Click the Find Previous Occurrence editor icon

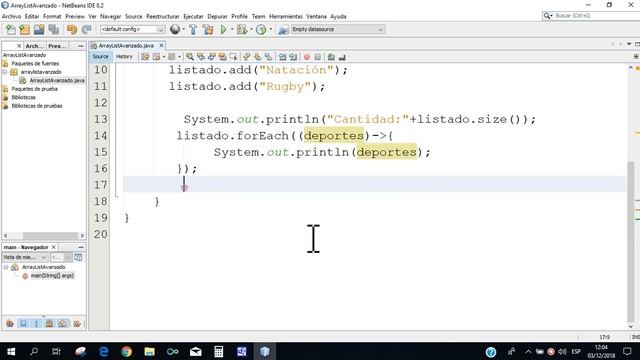[x=201, y=57]
